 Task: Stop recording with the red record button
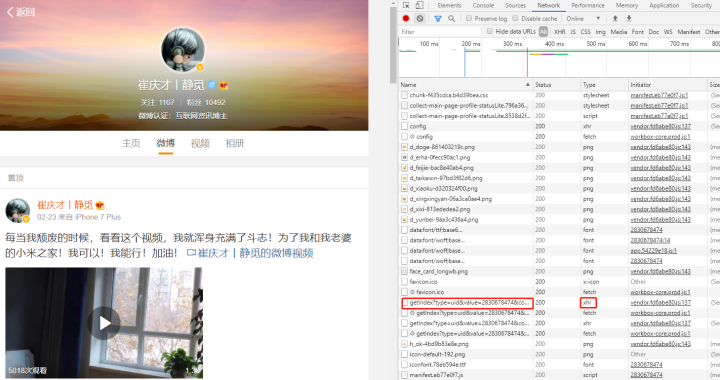[406, 18]
